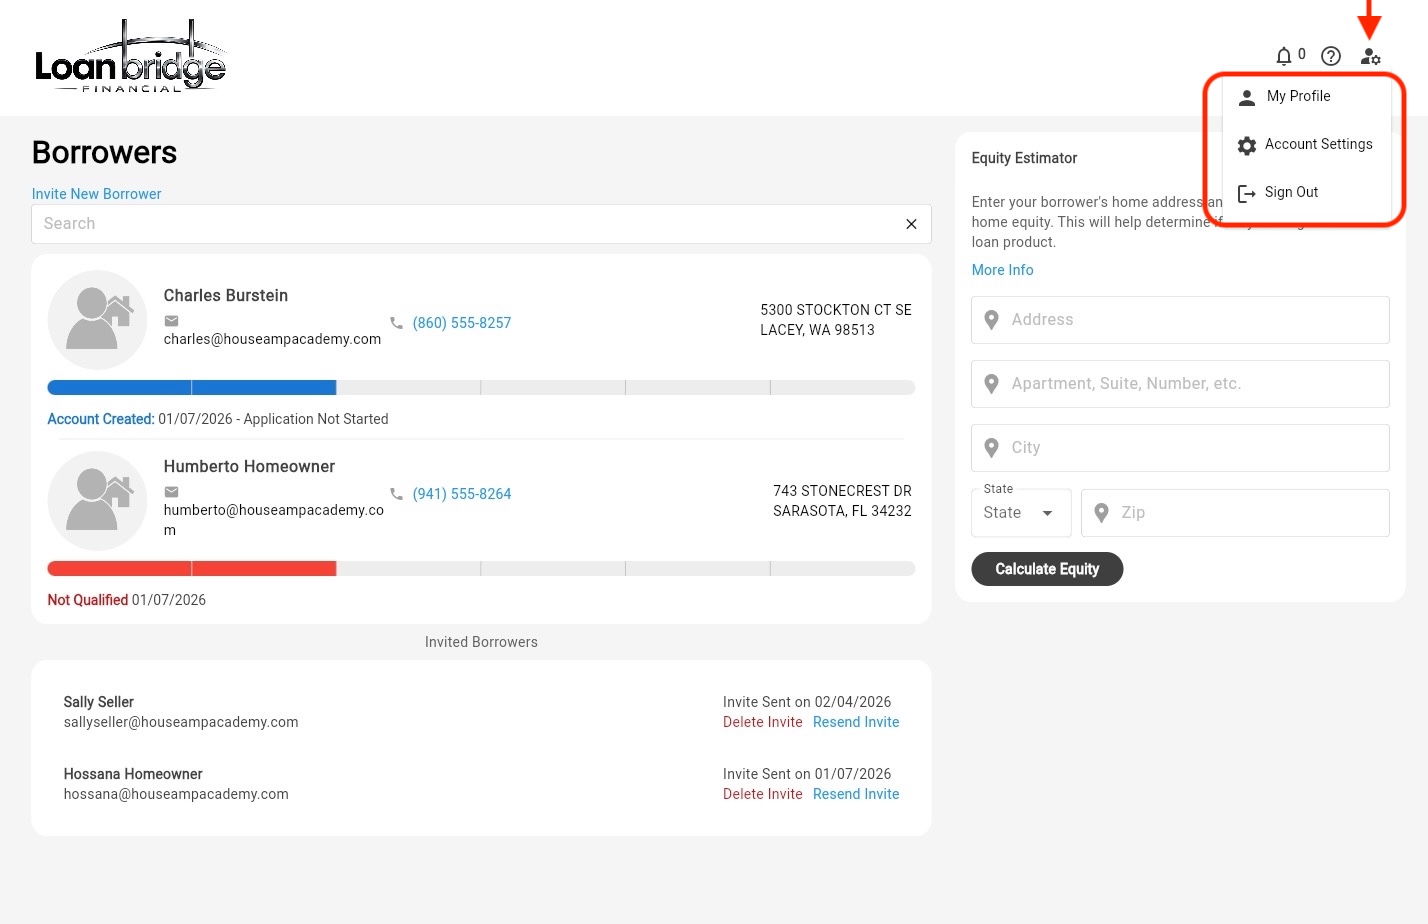Screen dimensions: 1428x924
Task: Click Resend Invite for Sally Seller
Action: (x=856, y=722)
